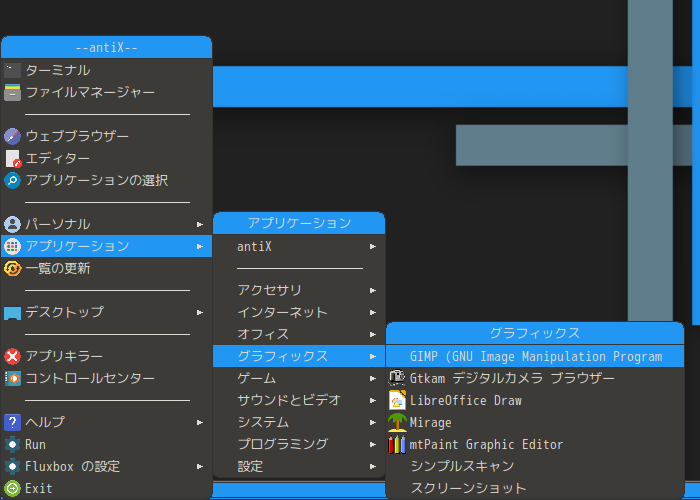This screenshot has height=500, width=700.
Task: Expand the ヘルプ submenu arrow
Action: [x=200, y=422]
